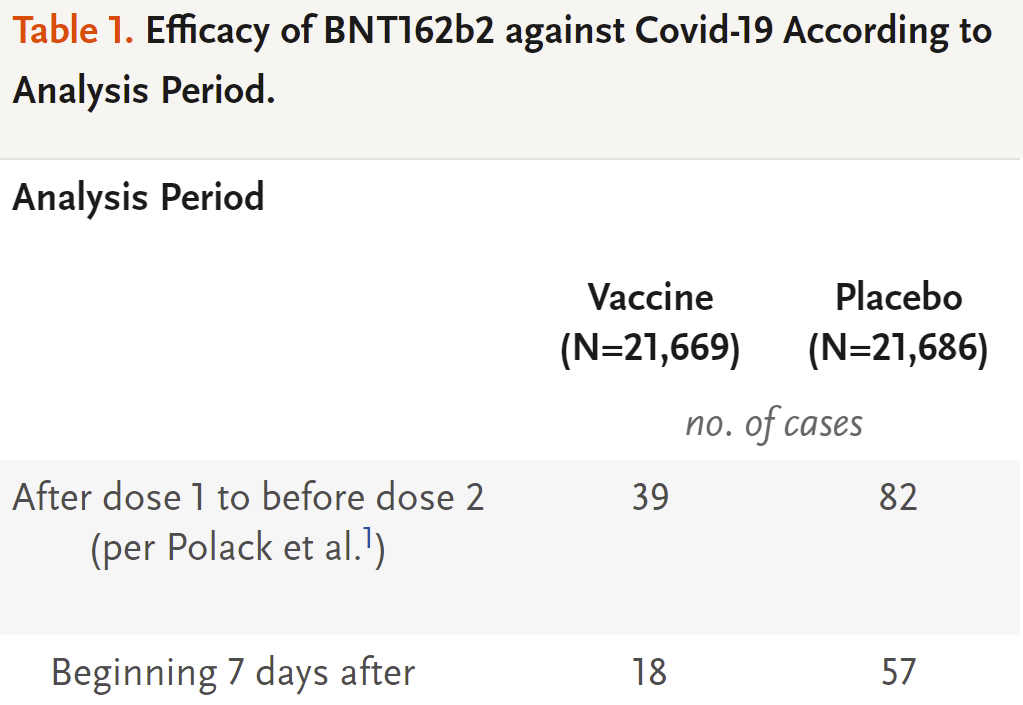Select the (N=21,686) placebo group size
Viewport: 1023px width, 705px height.
[x=898, y=348]
